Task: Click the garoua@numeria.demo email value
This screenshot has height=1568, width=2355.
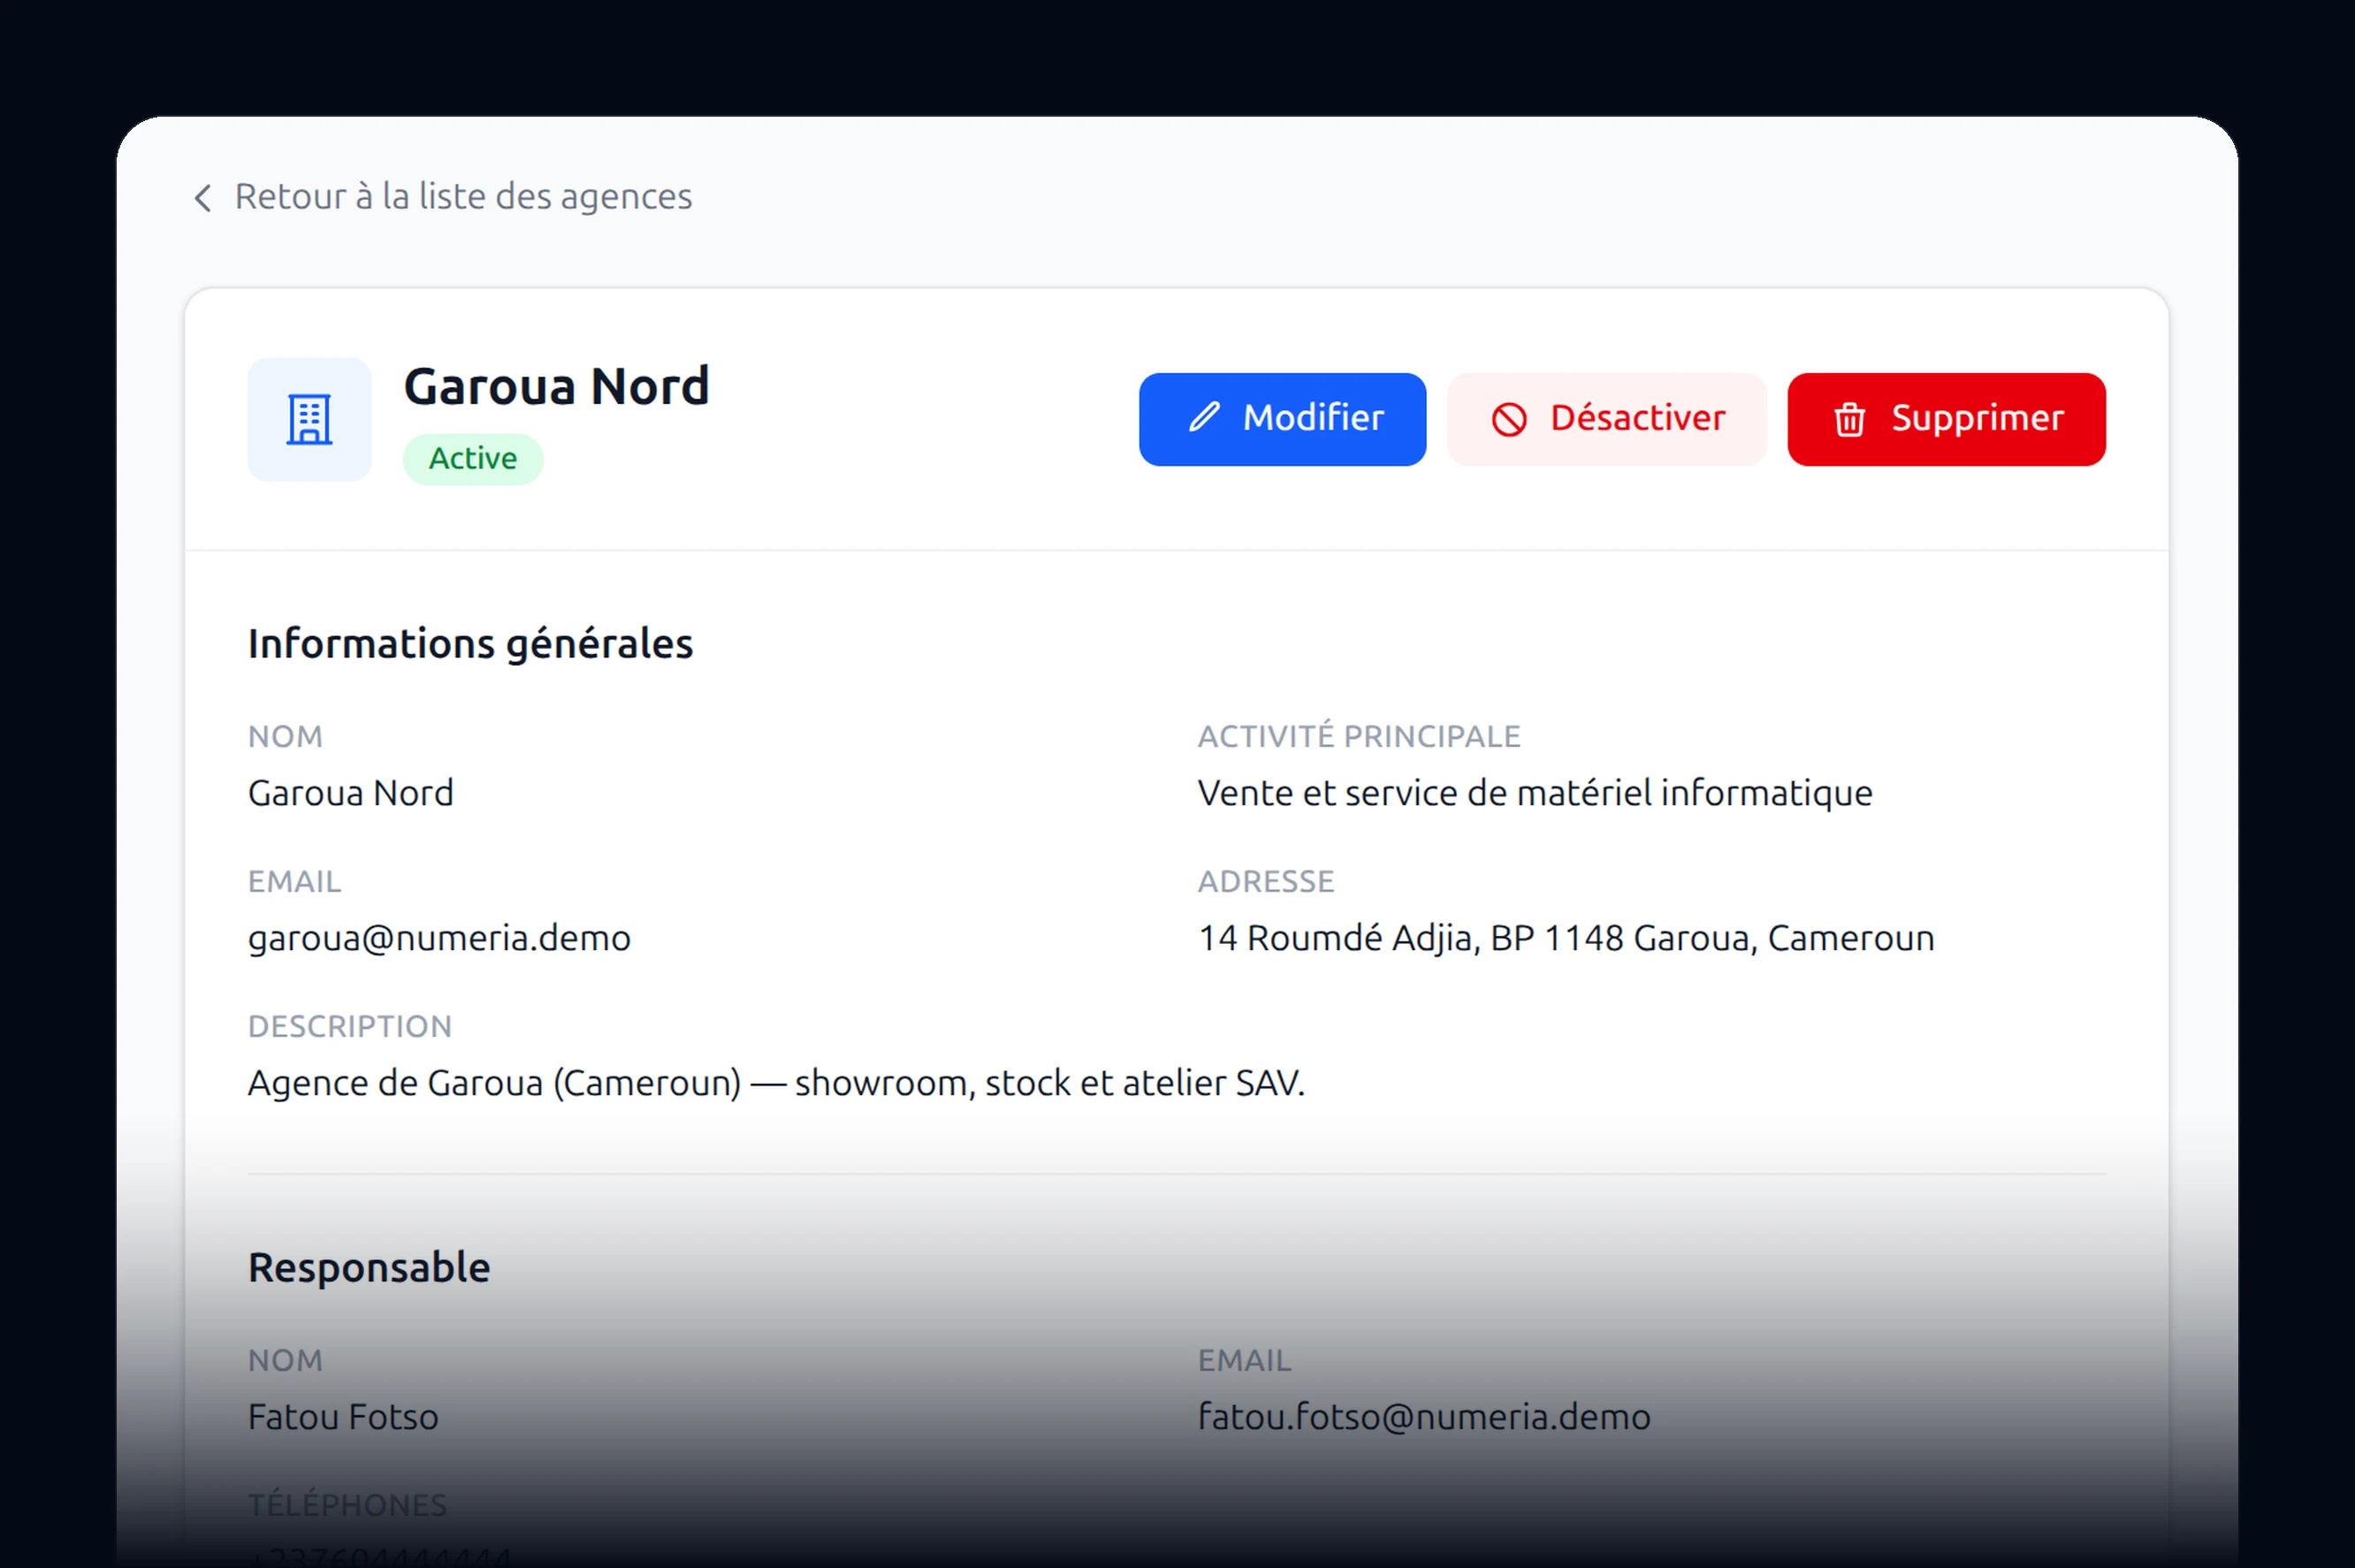Action: (439, 938)
